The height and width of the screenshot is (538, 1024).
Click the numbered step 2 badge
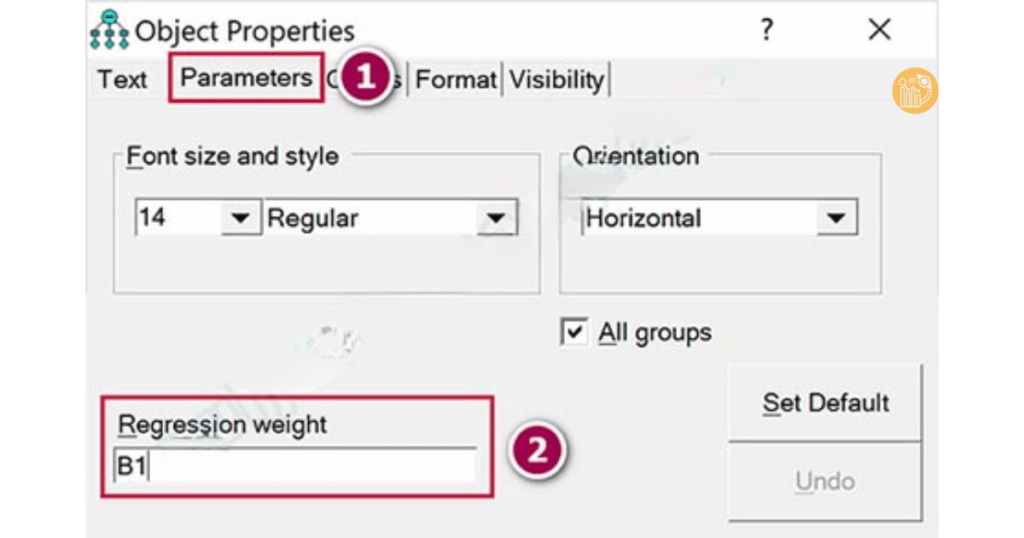[x=538, y=450]
